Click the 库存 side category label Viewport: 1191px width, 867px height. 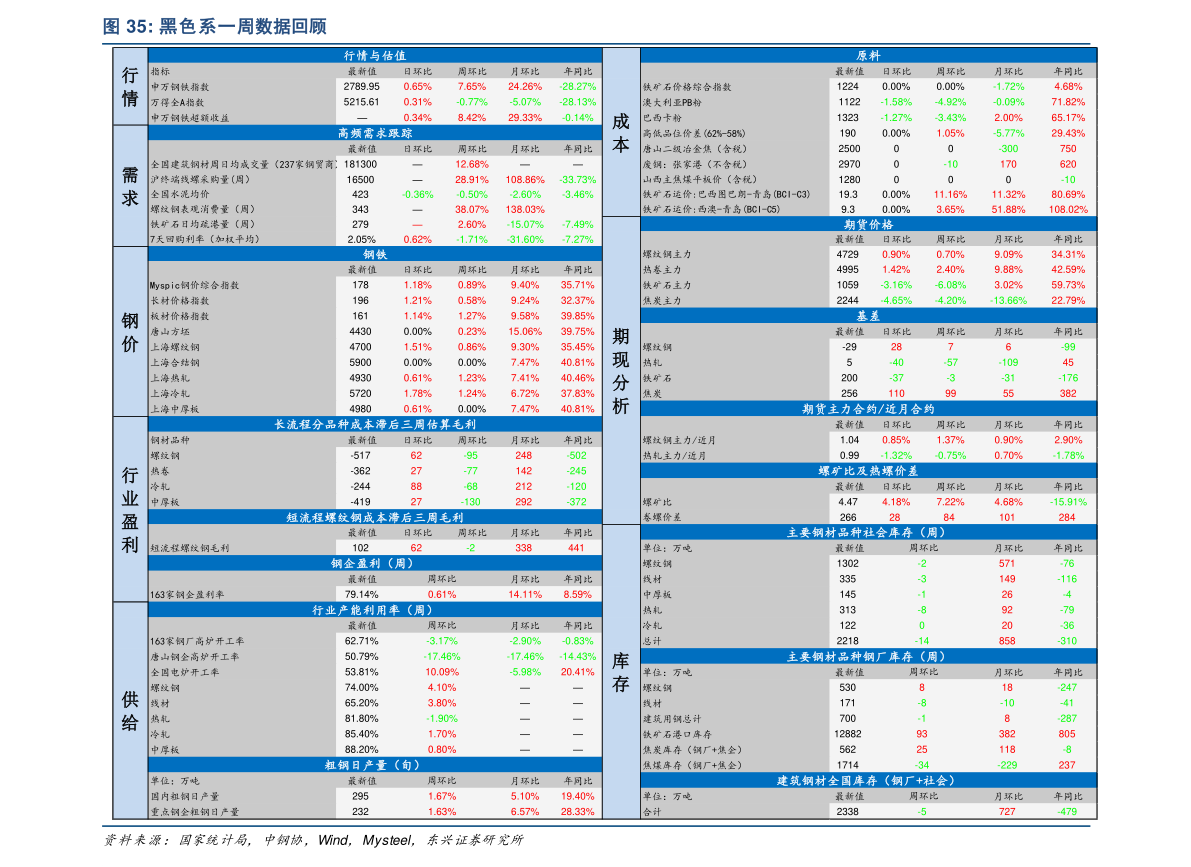point(621,672)
